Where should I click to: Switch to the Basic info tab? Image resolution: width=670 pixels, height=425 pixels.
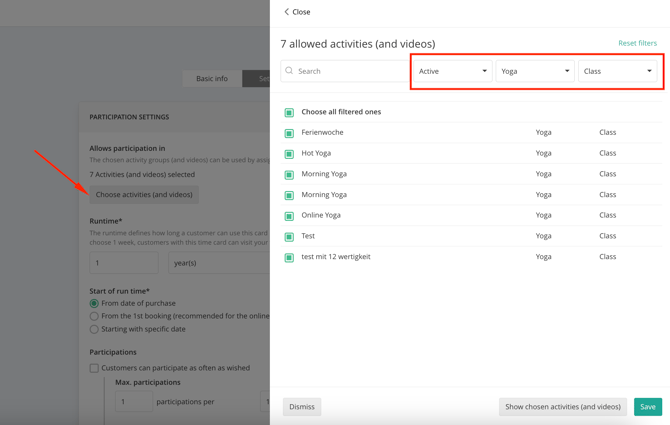tap(212, 79)
